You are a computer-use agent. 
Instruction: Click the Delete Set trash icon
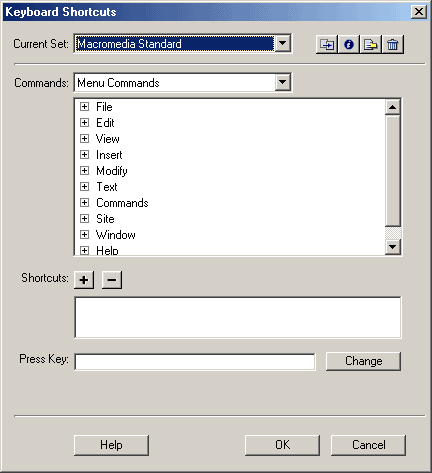pyautogui.click(x=393, y=44)
